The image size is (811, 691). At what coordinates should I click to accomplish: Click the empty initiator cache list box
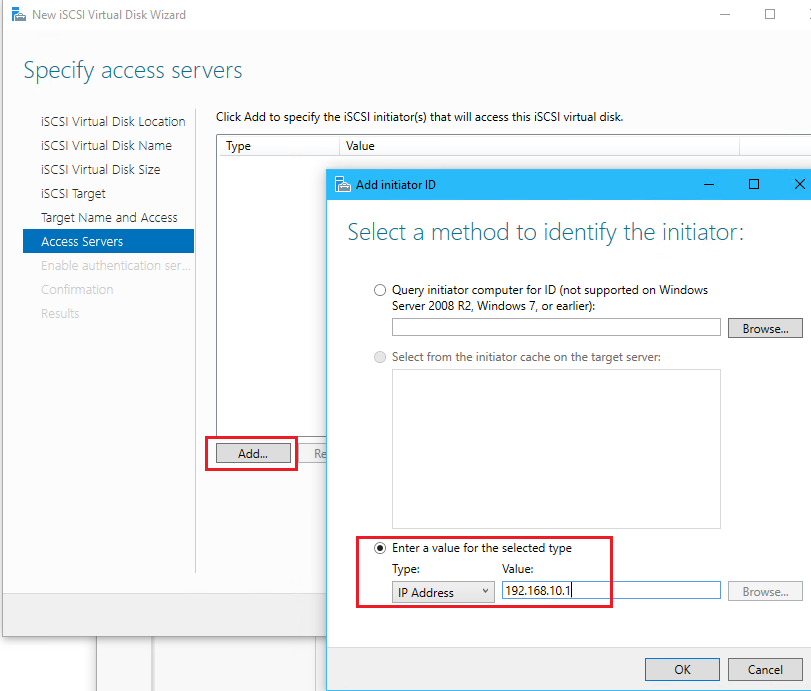(x=556, y=449)
